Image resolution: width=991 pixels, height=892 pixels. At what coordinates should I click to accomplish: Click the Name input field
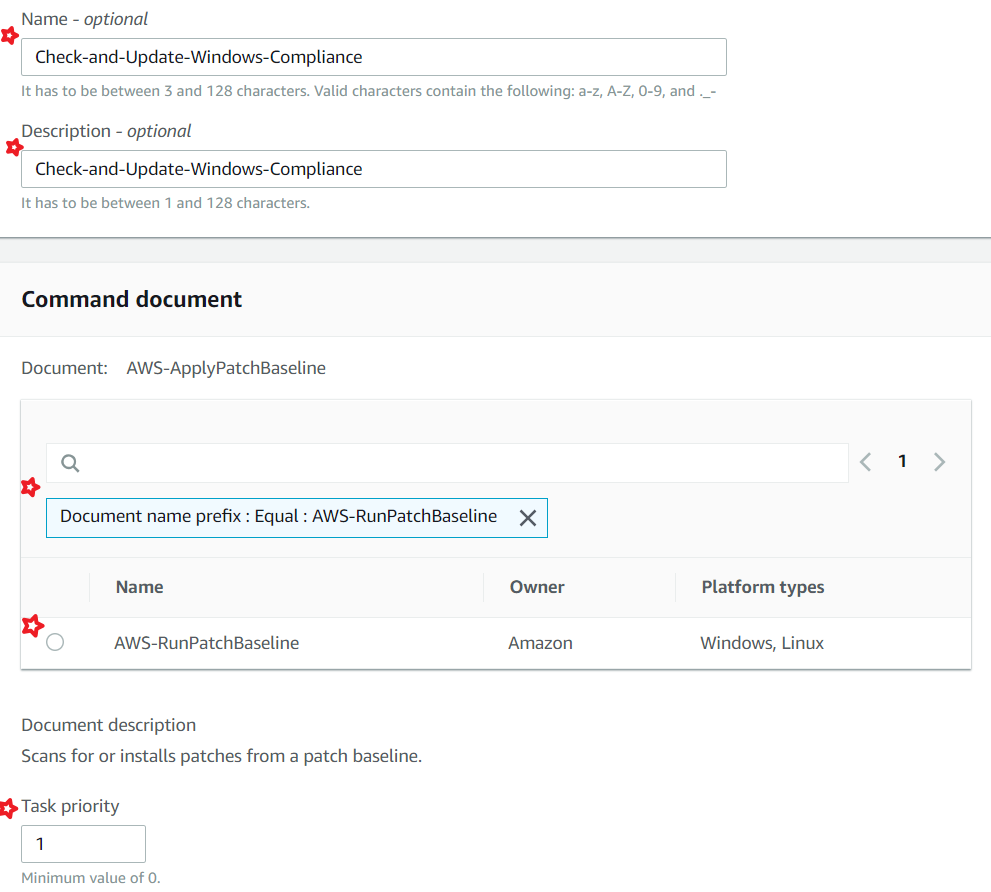click(374, 57)
